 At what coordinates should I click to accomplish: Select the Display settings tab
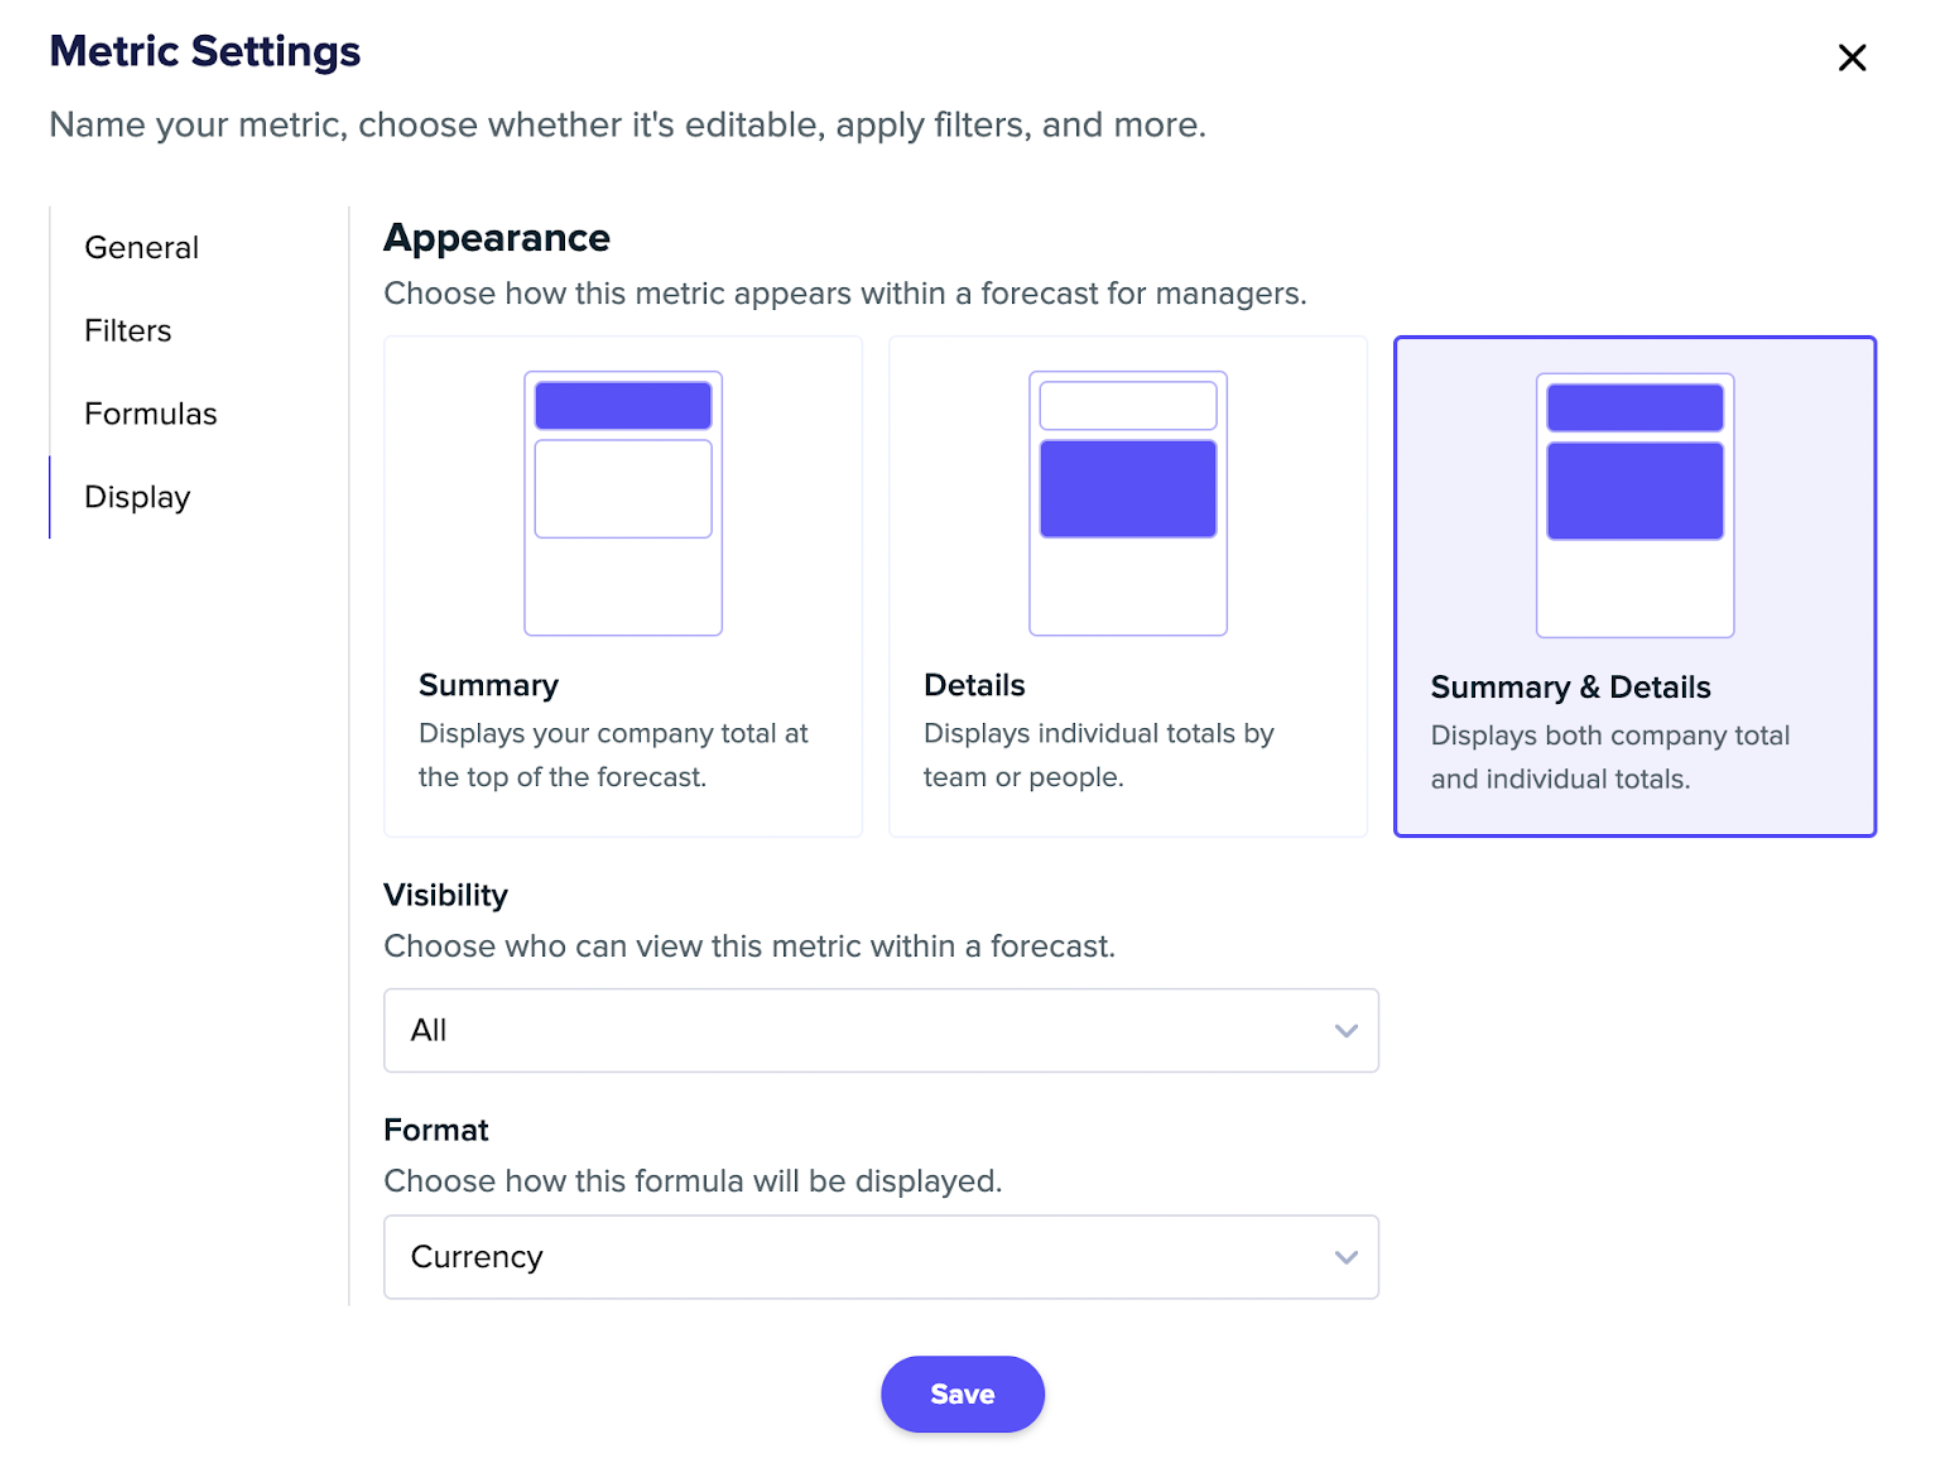click(x=137, y=497)
